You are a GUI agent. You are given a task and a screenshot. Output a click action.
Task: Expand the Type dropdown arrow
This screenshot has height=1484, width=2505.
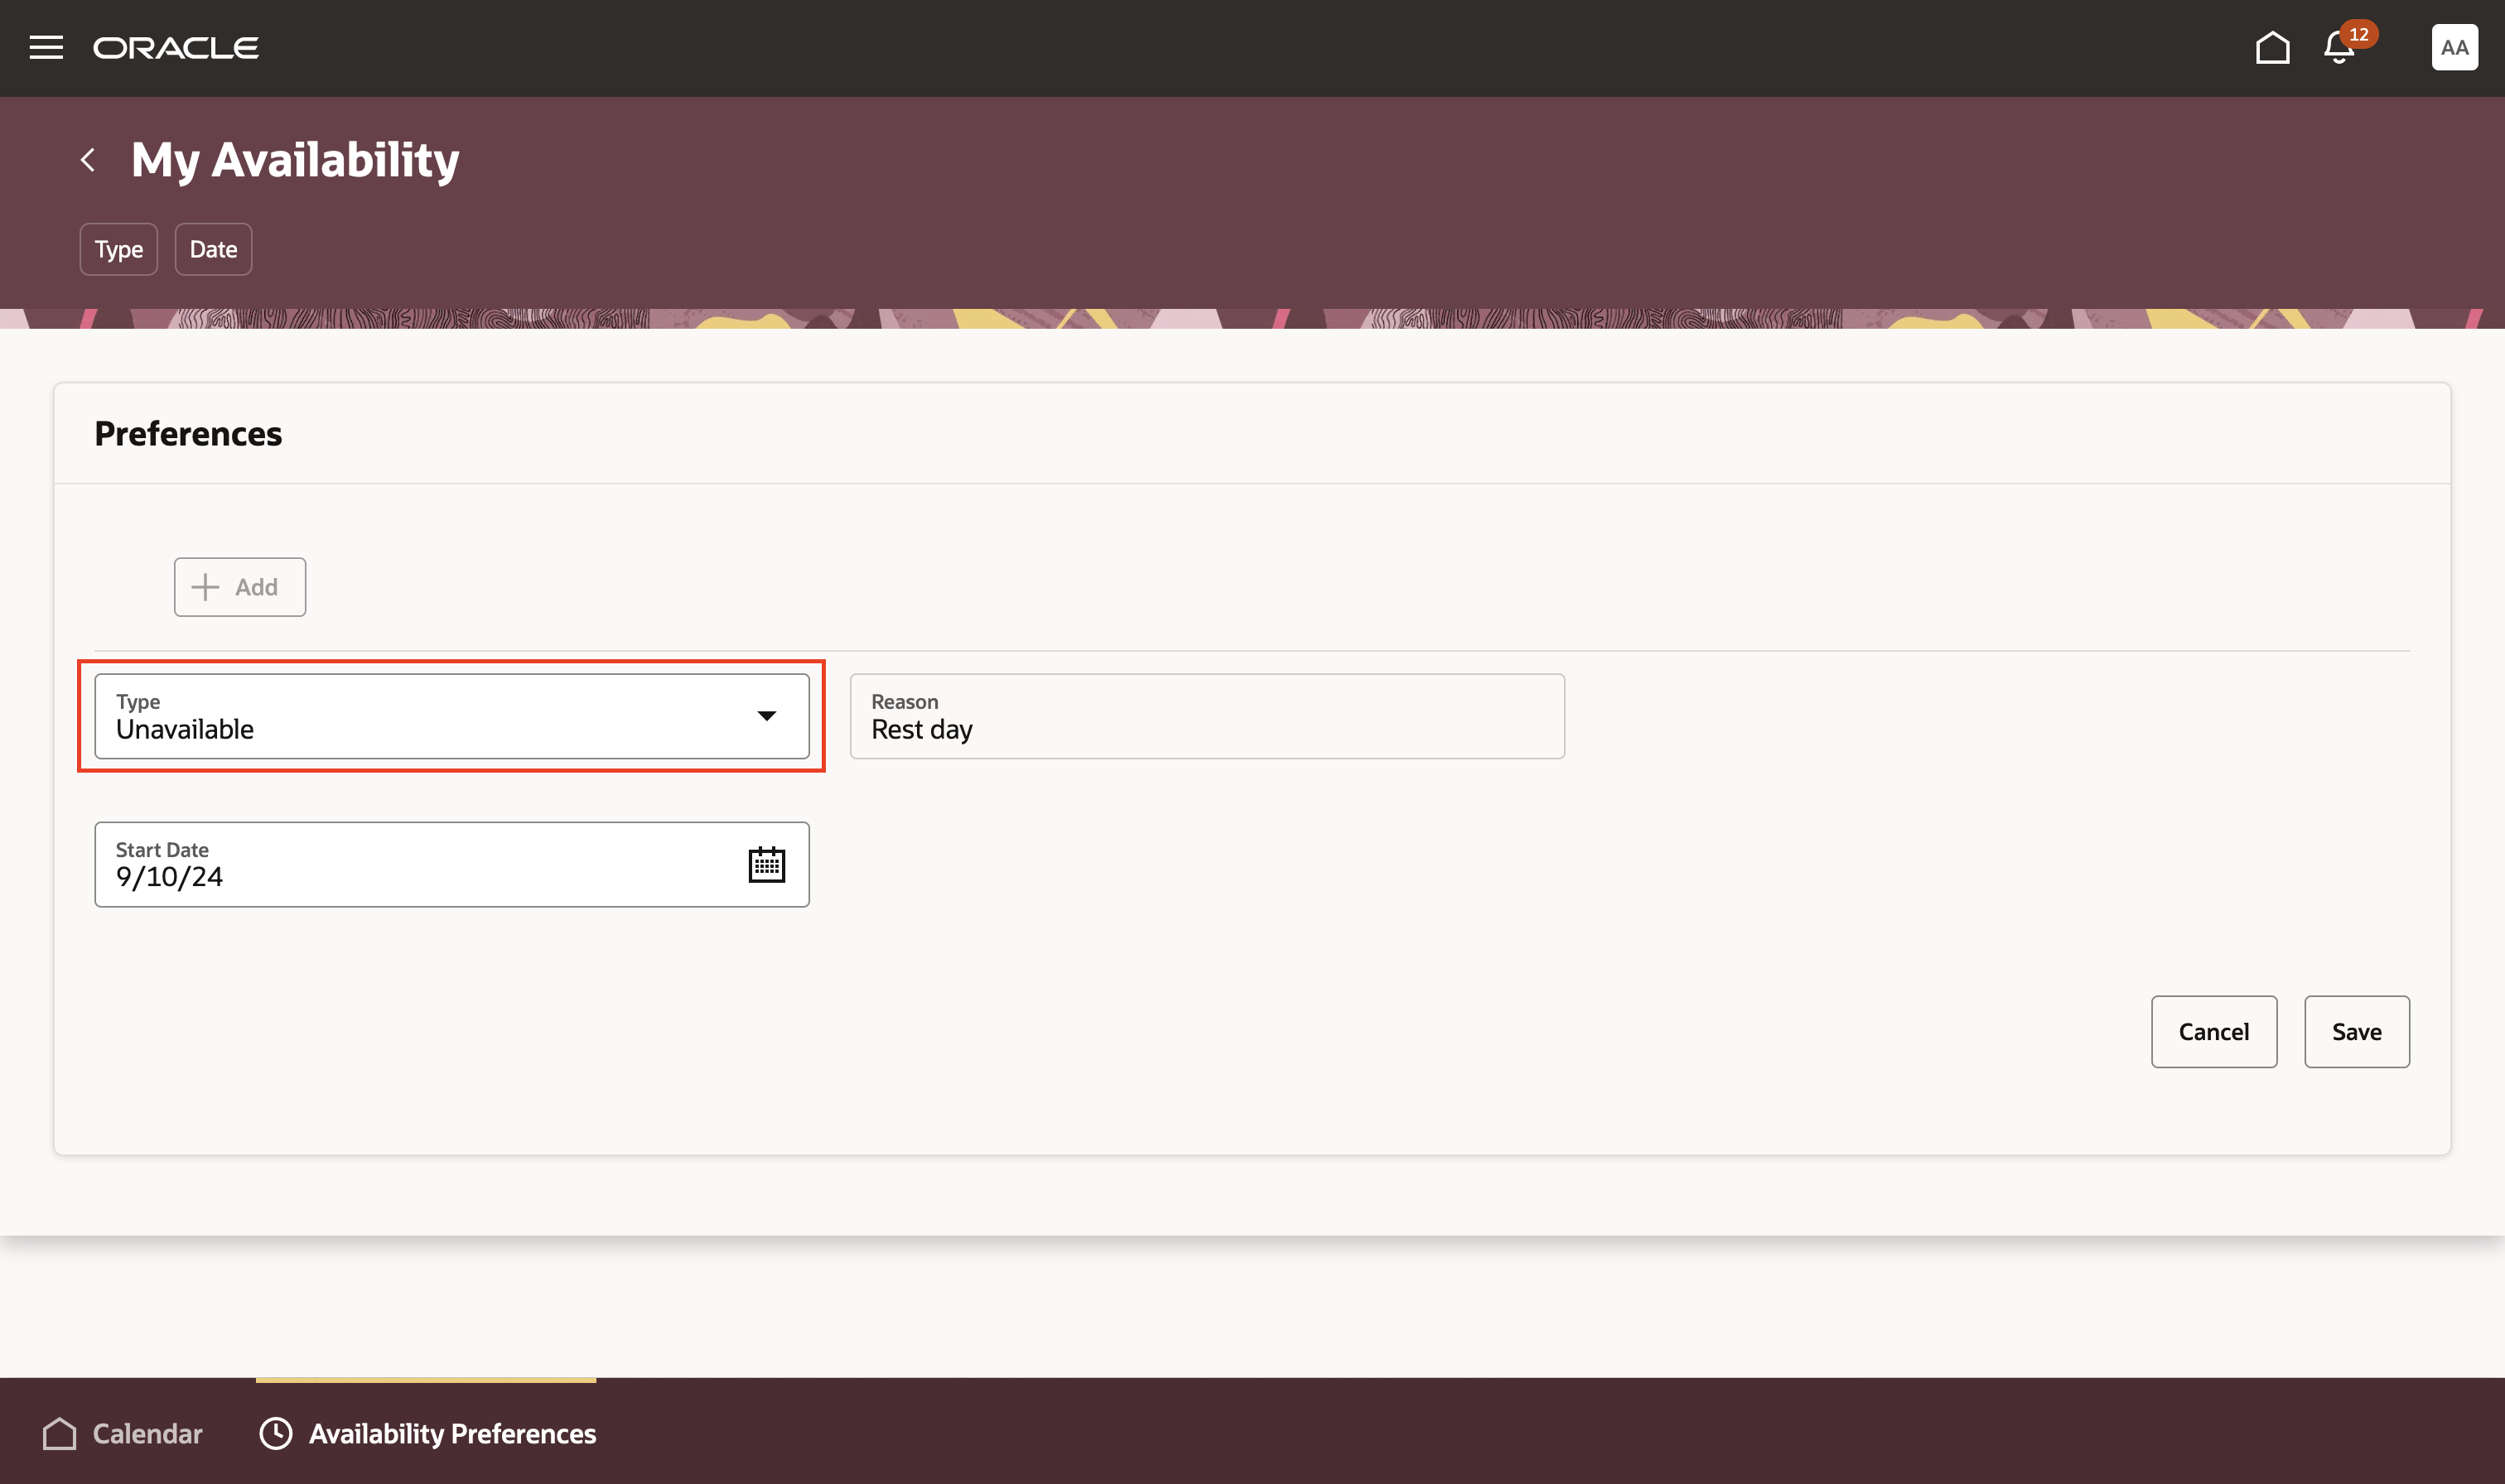tap(766, 716)
